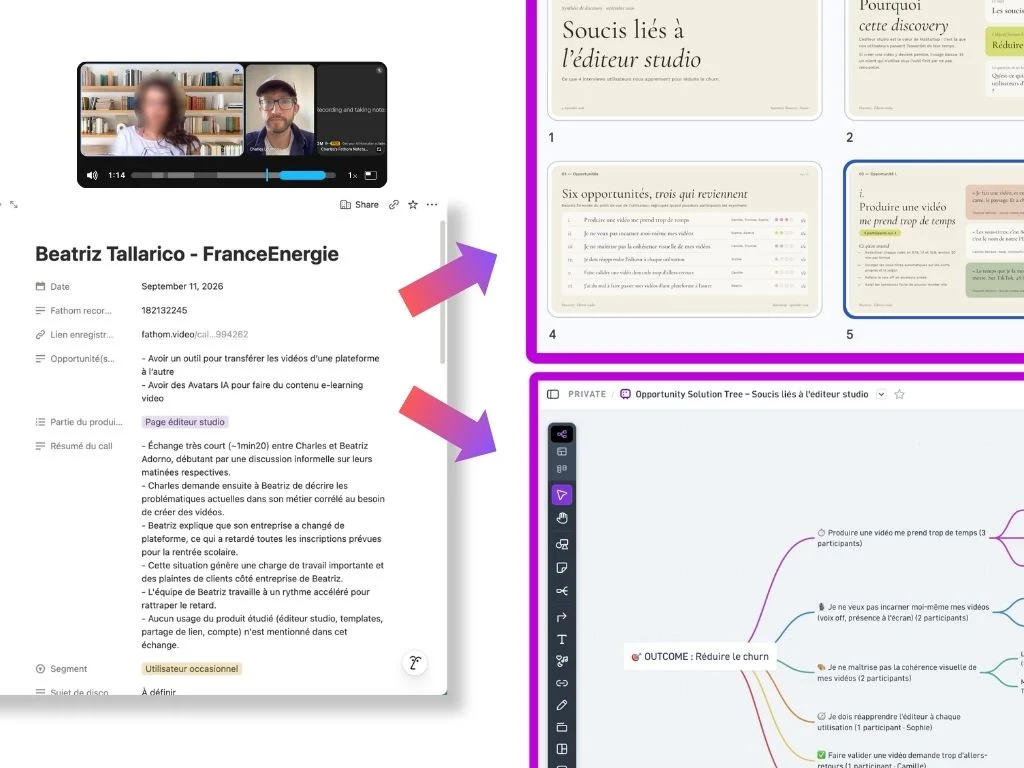Image resolution: width=1024 pixels, height=768 pixels.
Task: Click the Partie du produit property label
Action: click(x=79, y=422)
